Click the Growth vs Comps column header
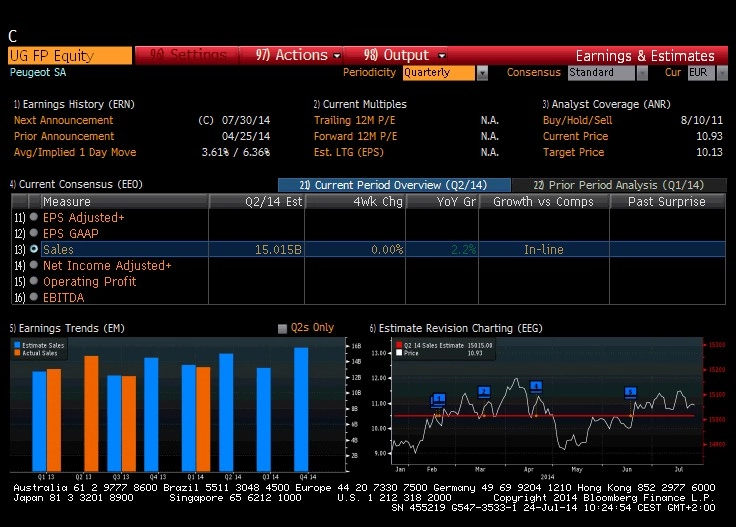The width and height of the screenshot is (736, 527). pyautogui.click(x=544, y=201)
